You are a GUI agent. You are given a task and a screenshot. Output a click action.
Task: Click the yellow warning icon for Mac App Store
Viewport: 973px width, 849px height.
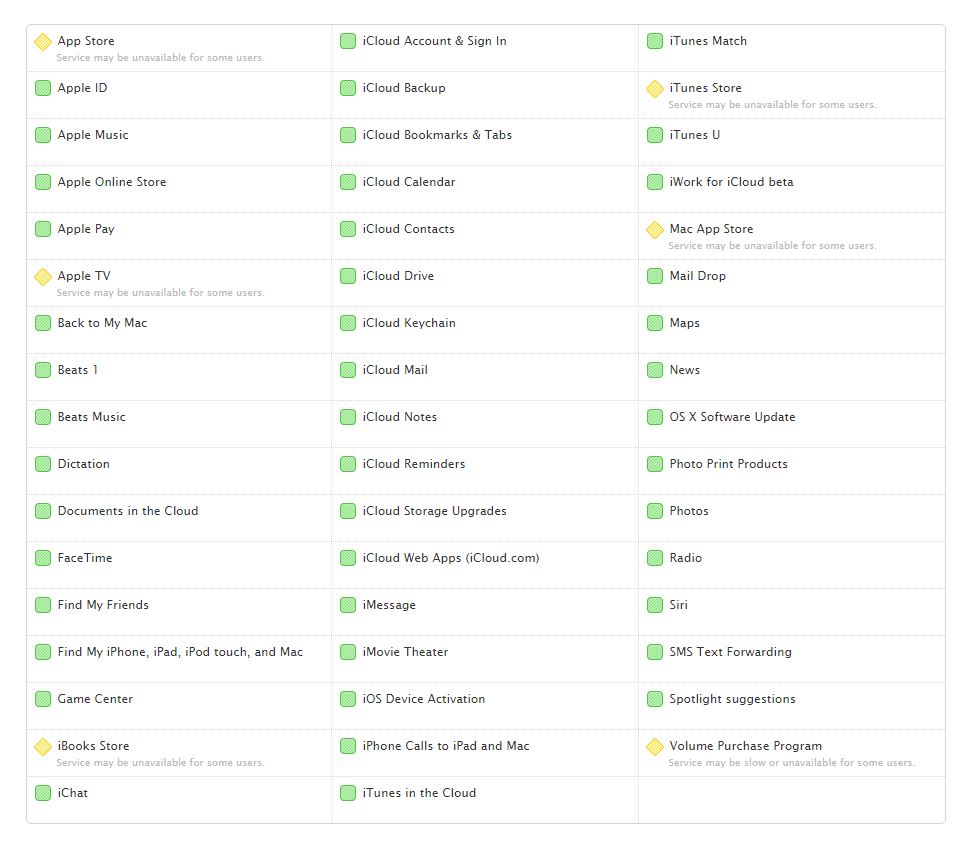tap(655, 230)
